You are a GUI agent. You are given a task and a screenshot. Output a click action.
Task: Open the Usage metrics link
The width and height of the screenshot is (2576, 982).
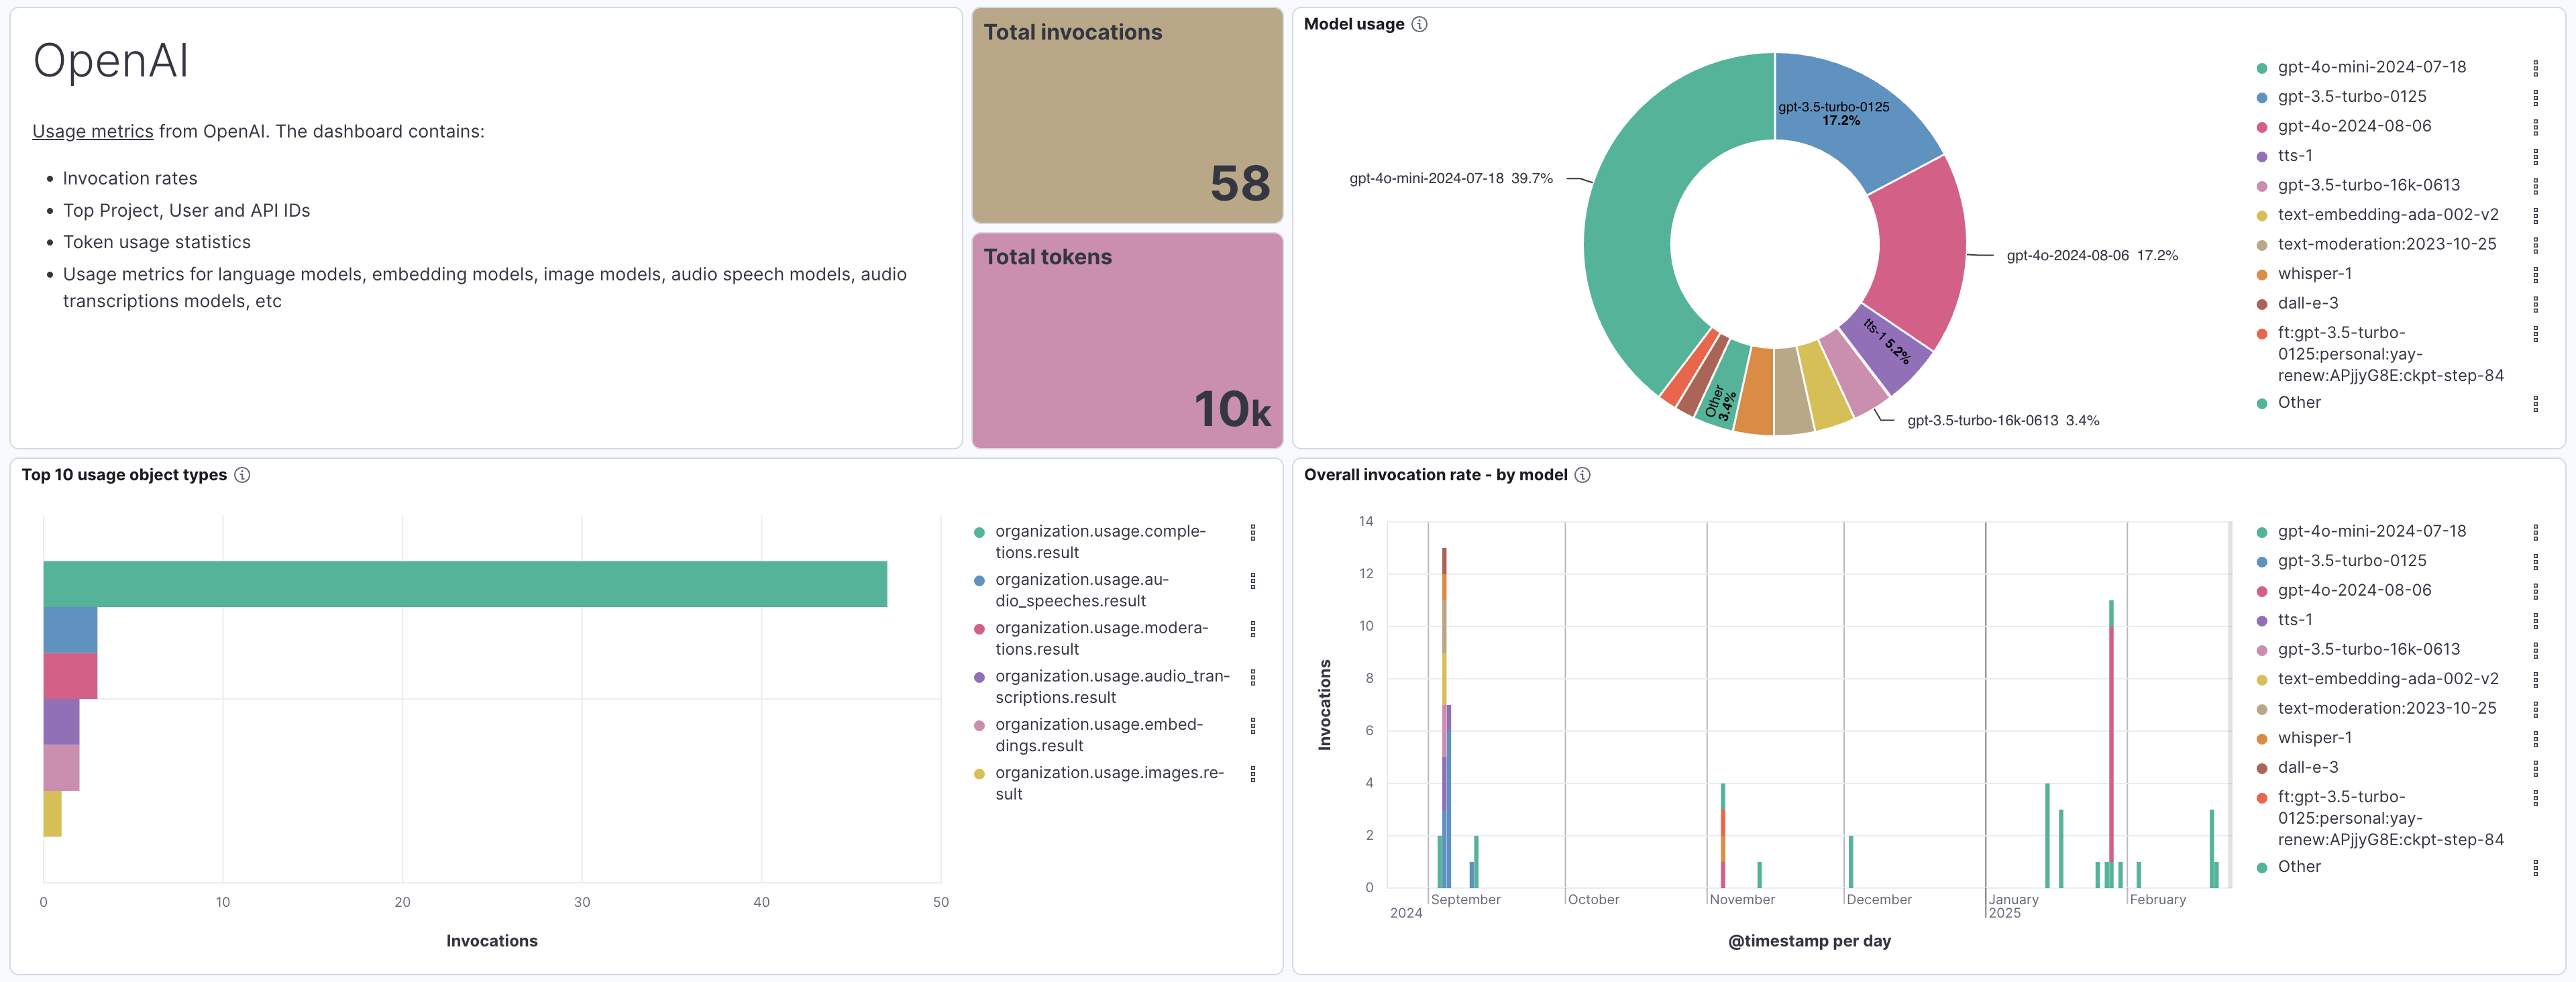tap(92, 131)
